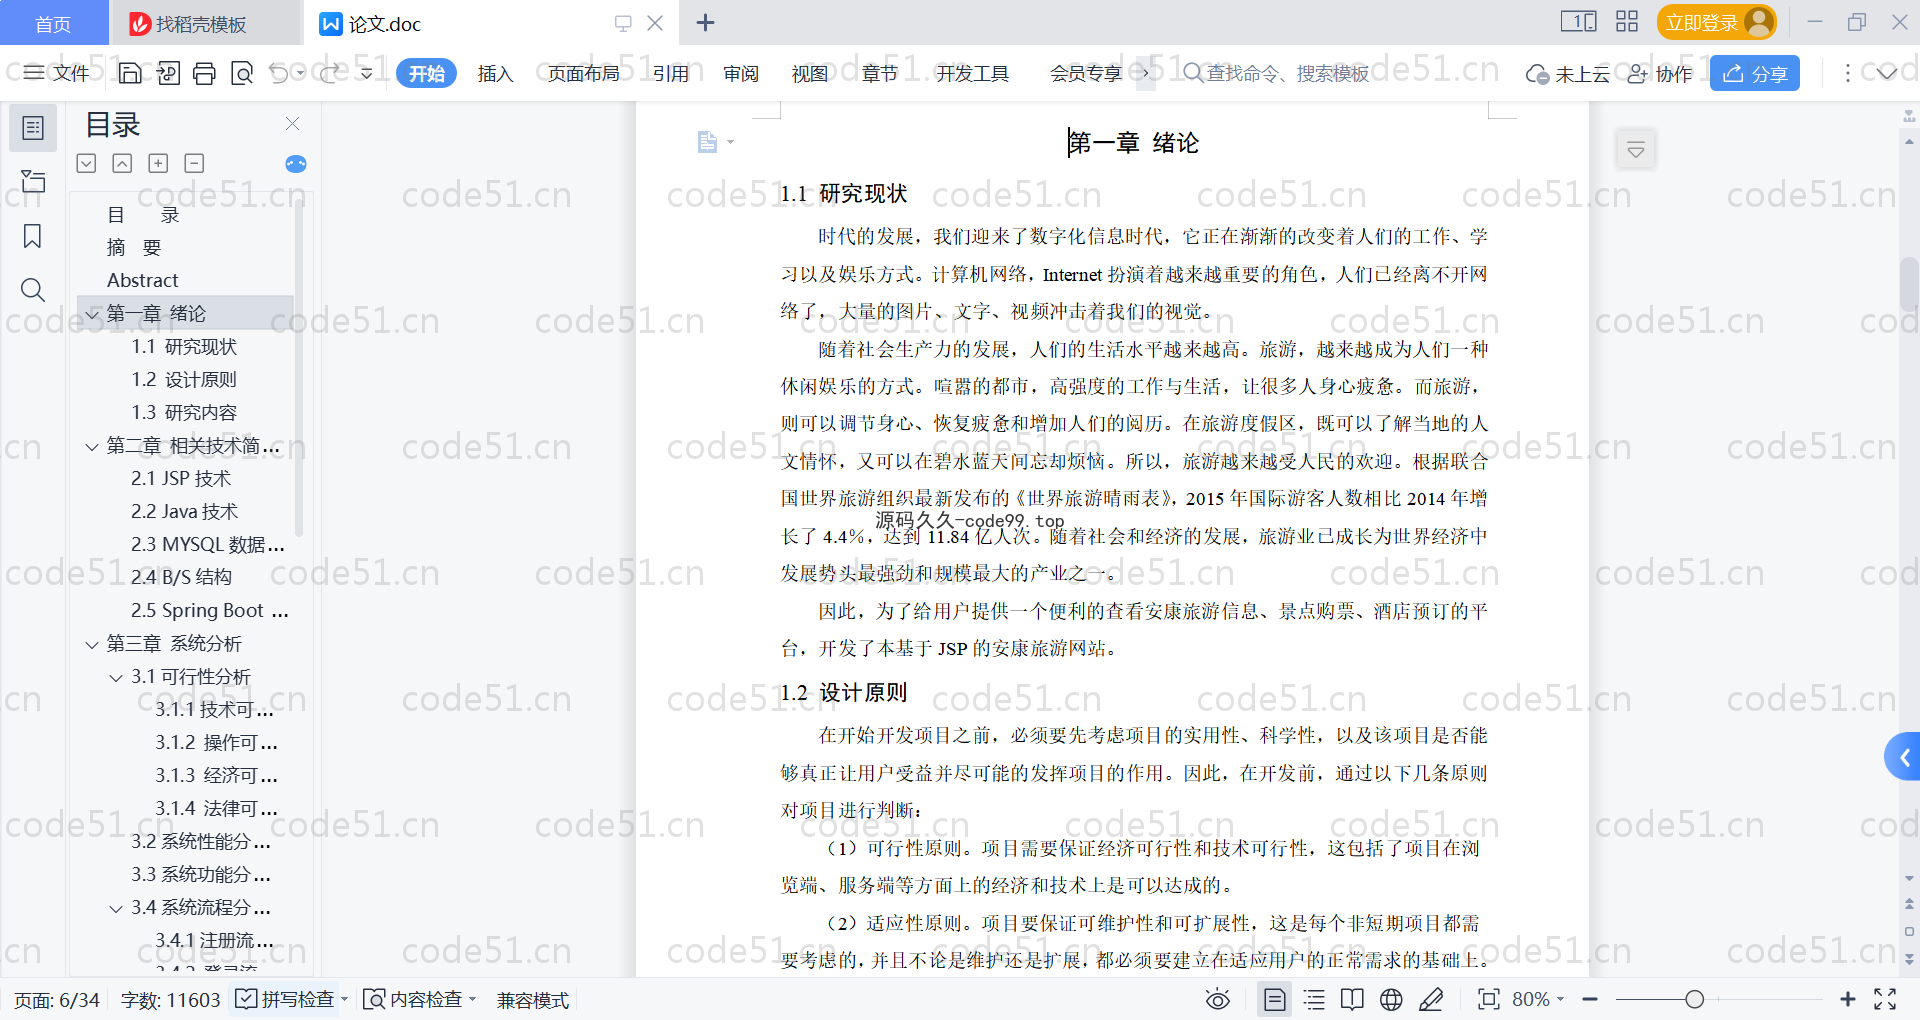Viewport: 1920px width, 1020px height.
Task: Expand all outline levels icon in 目录 panel
Action: click(x=86, y=163)
